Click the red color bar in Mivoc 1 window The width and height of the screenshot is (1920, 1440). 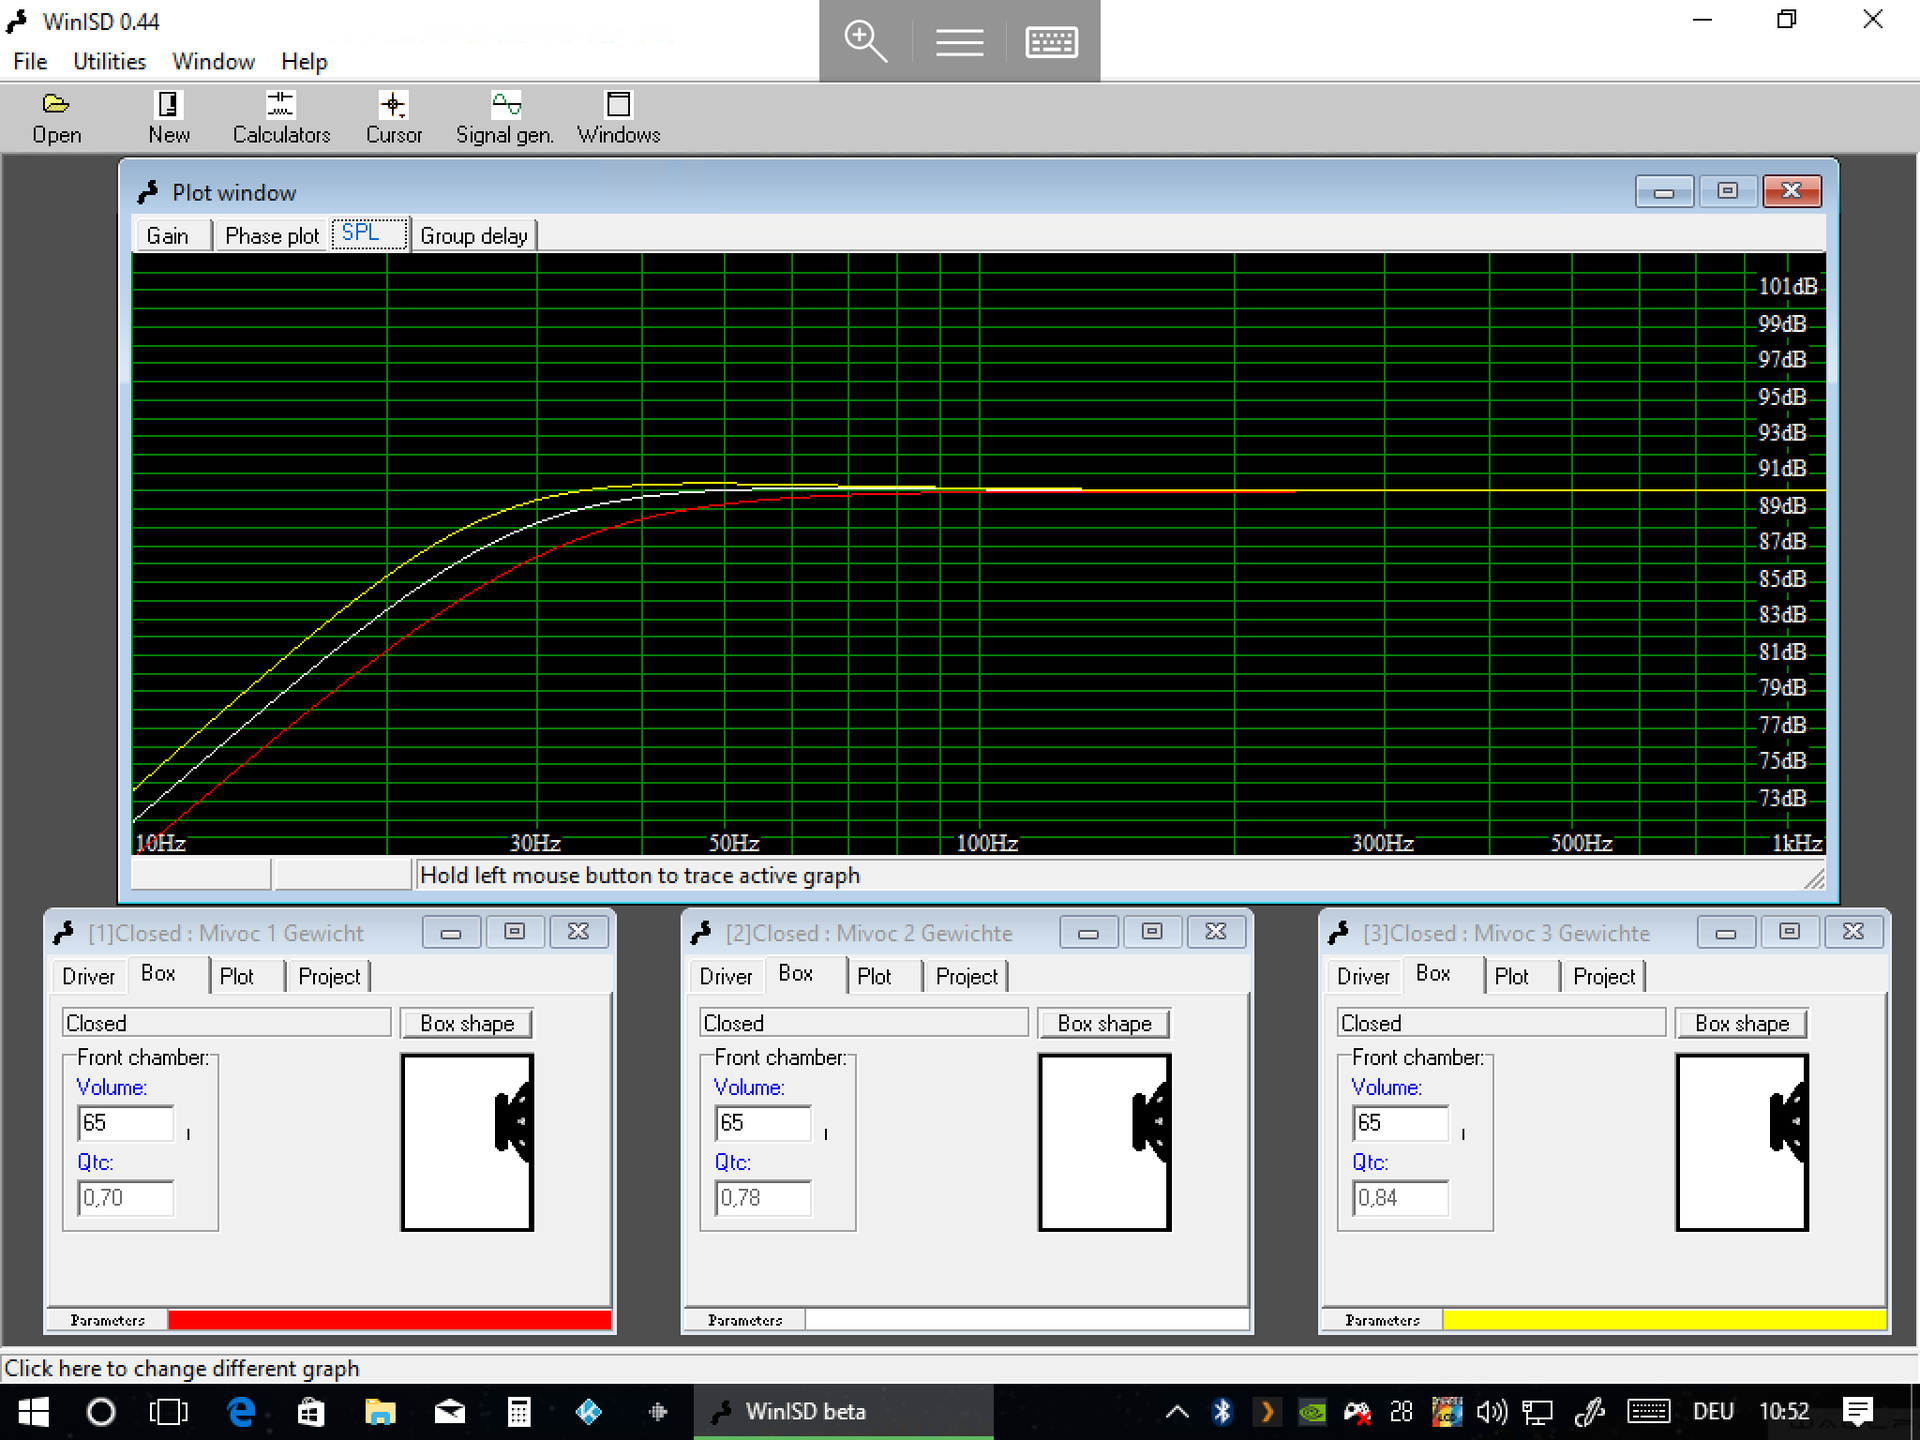[389, 1320]
